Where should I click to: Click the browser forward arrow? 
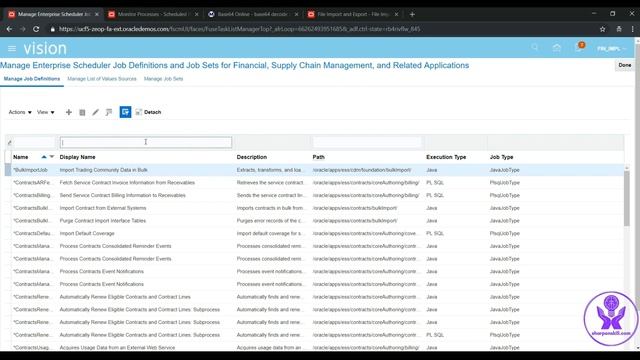tap(23, 29)
